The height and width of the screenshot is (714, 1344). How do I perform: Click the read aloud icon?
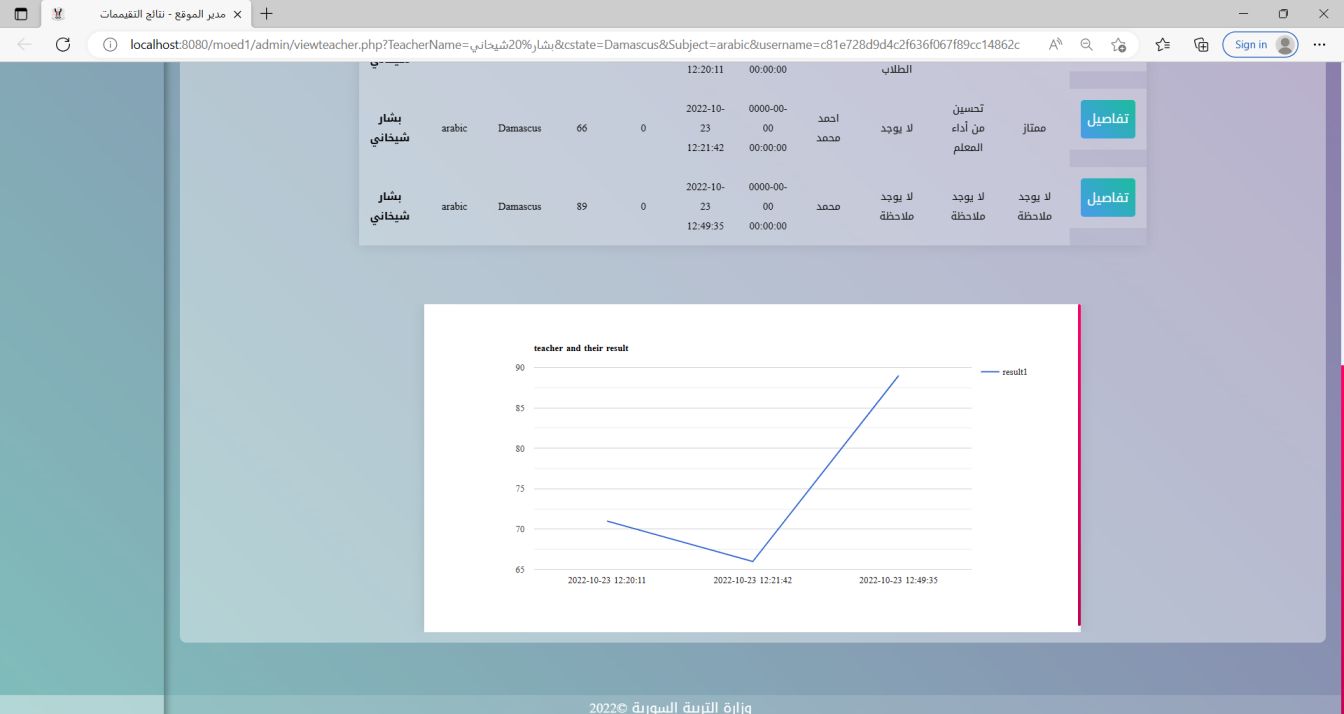(x=1055, y=45)
